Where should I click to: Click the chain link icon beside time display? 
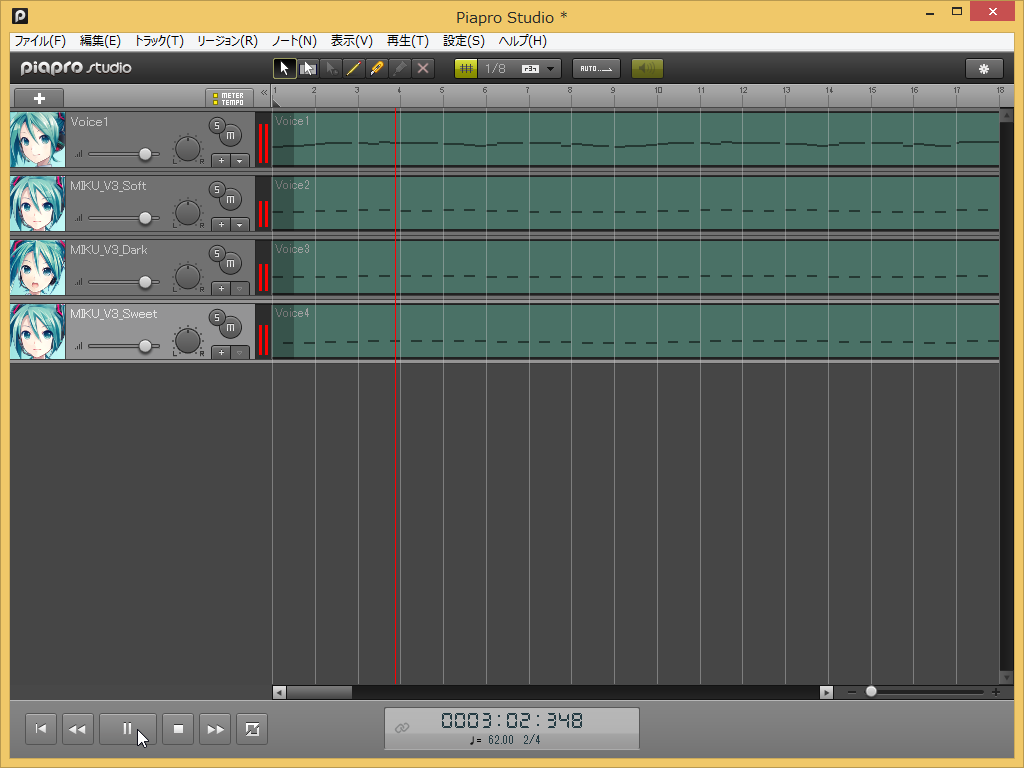(402, 728)
